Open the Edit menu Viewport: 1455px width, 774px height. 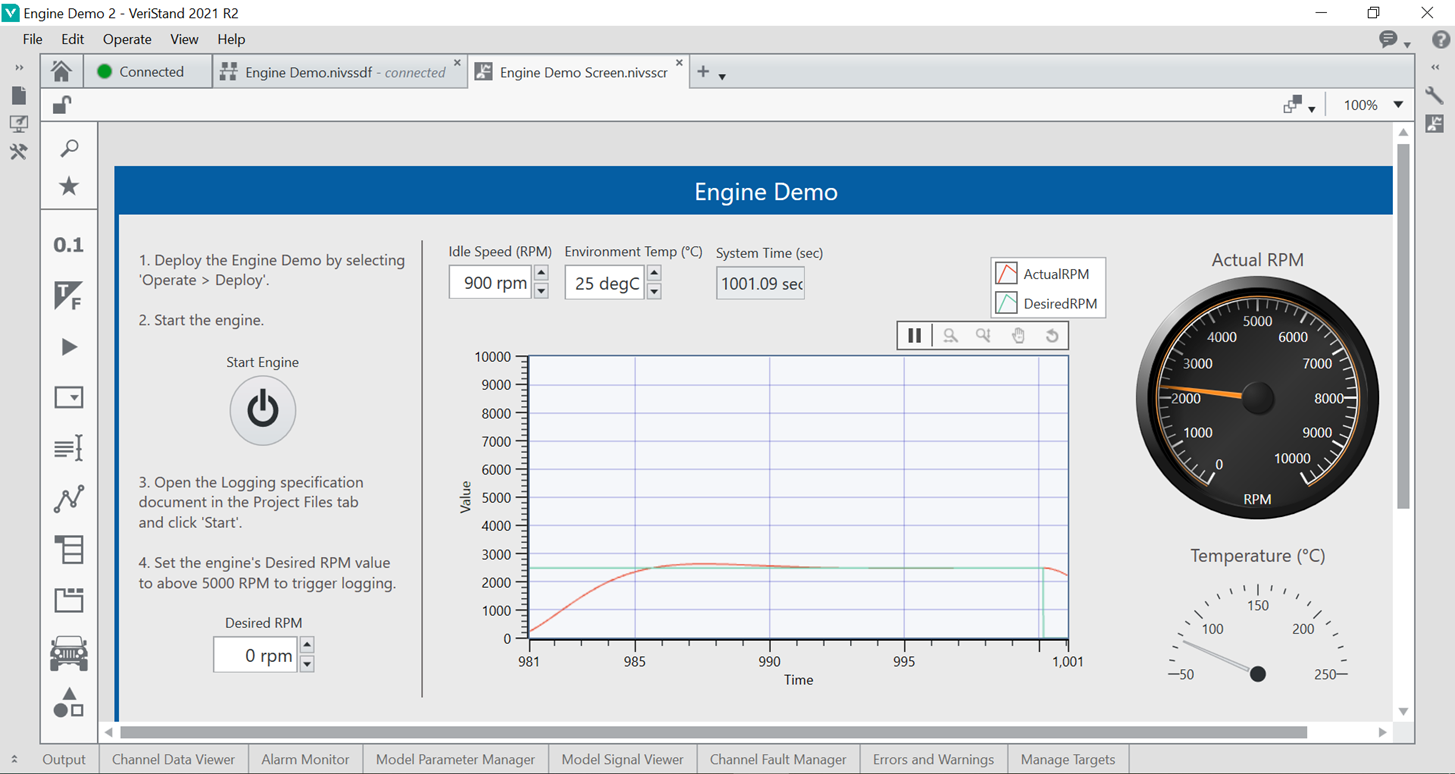coord(73,40)
